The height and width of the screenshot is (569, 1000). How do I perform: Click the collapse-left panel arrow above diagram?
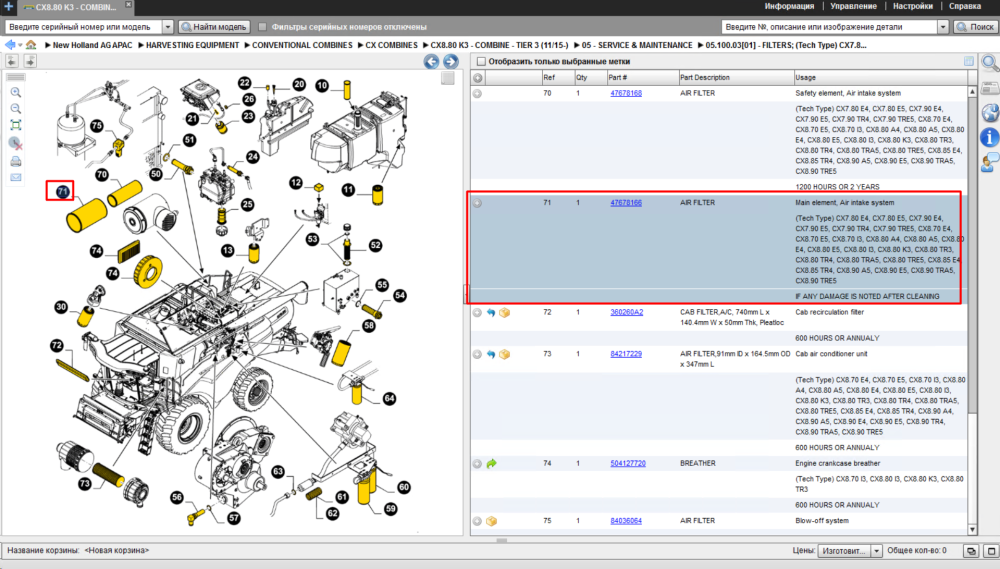pos(11,61)
